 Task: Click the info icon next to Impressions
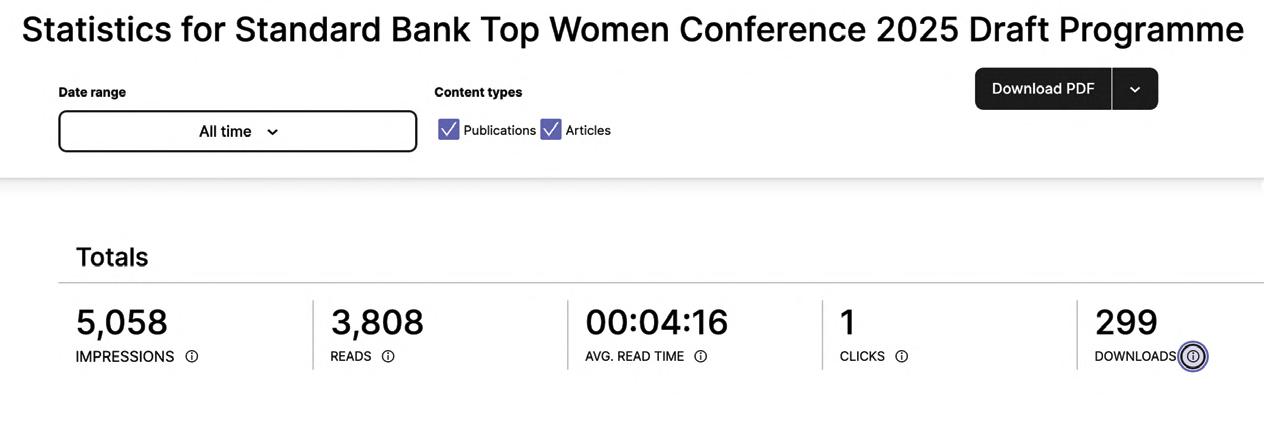192,356
